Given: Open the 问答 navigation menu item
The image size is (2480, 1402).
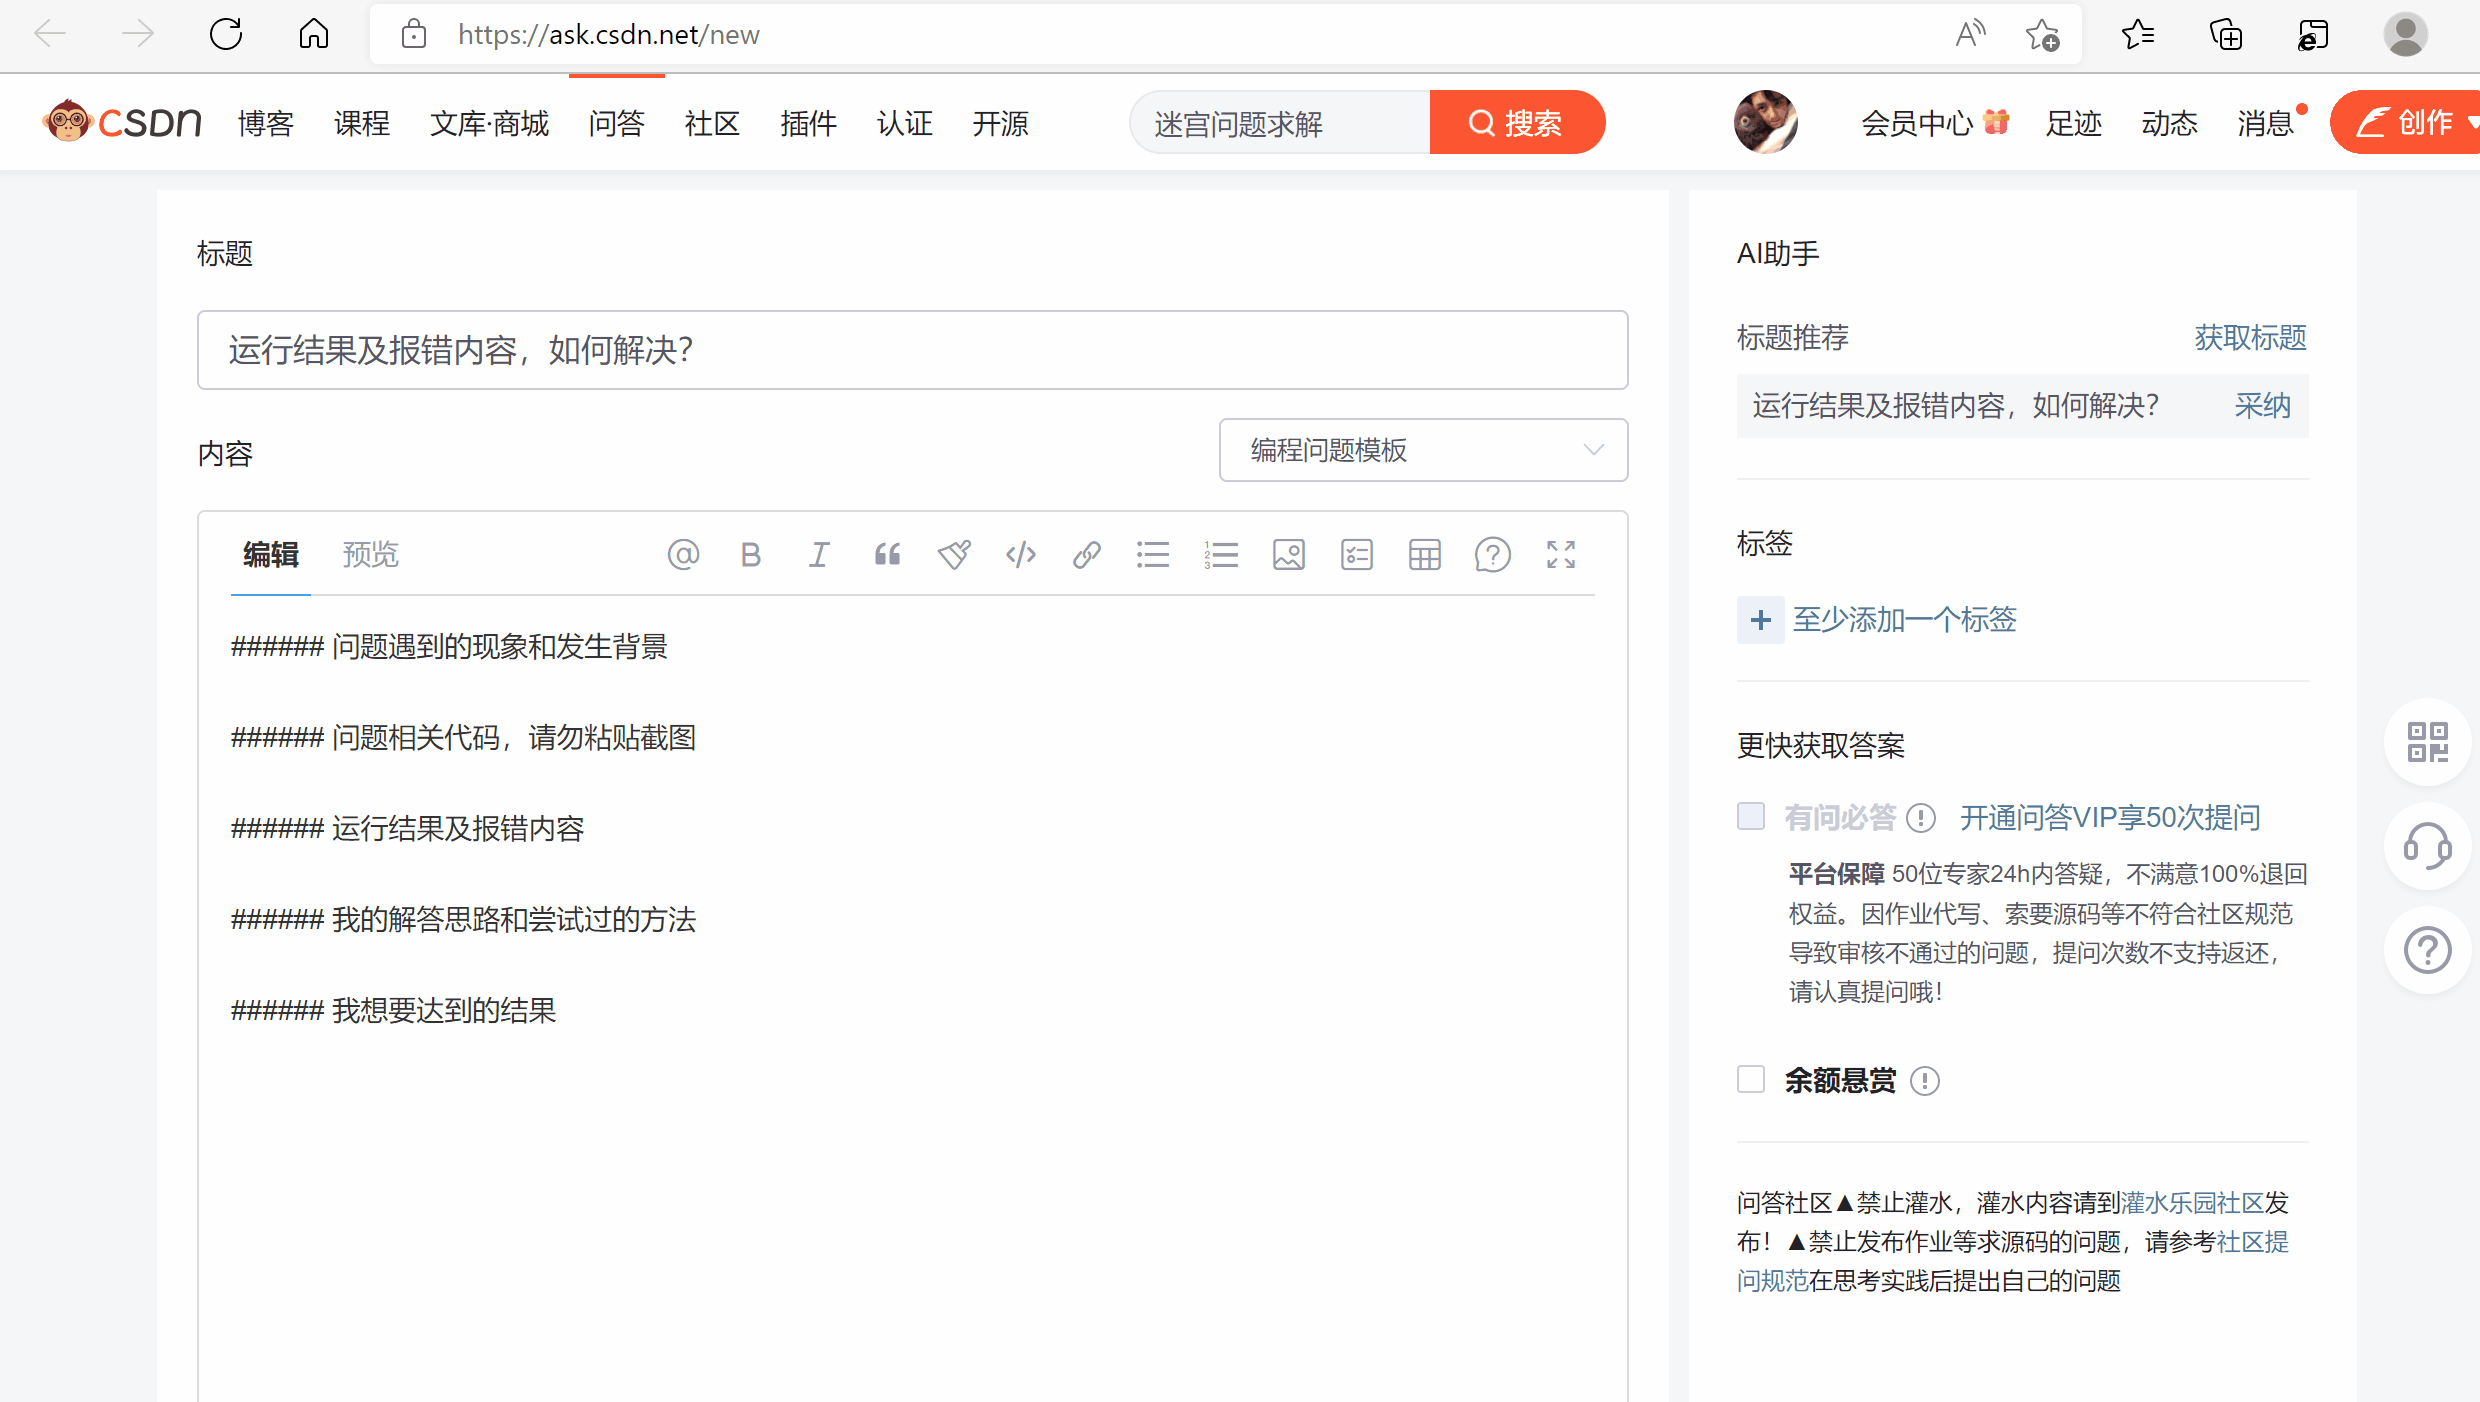Looking at the screenshot, I should click(616, 123).
